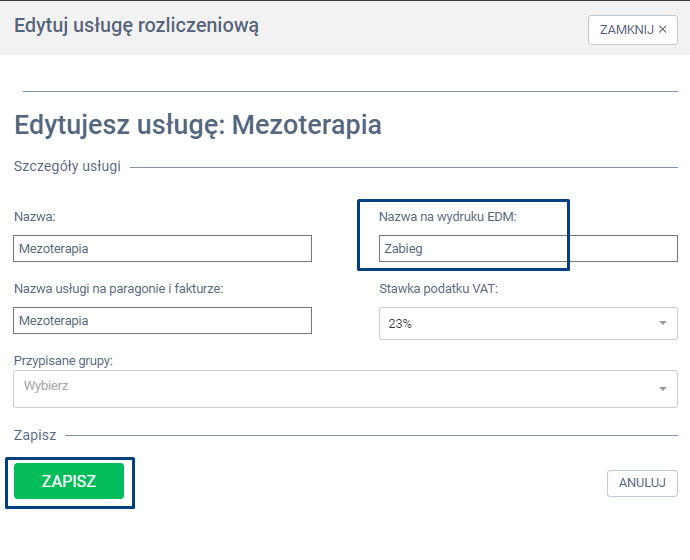Cancel editing with the ANULUJ button
Image resolution: width=690 pixels, height=560 pixels.
pyautogui.click(x=641, y=482)
